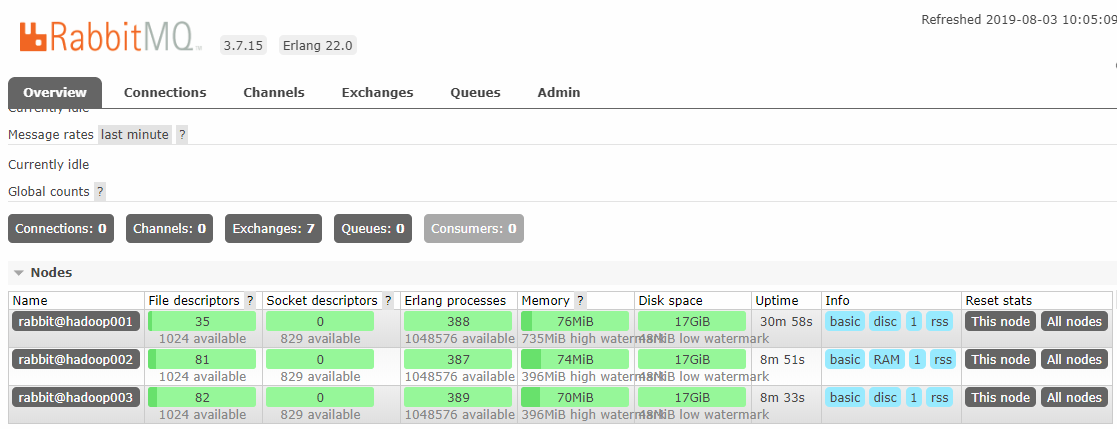The width and height of the screenshot is (1117, 429).
Task: Click memory usage bar of rabbit@hadoop003
Action: point(575,397)
